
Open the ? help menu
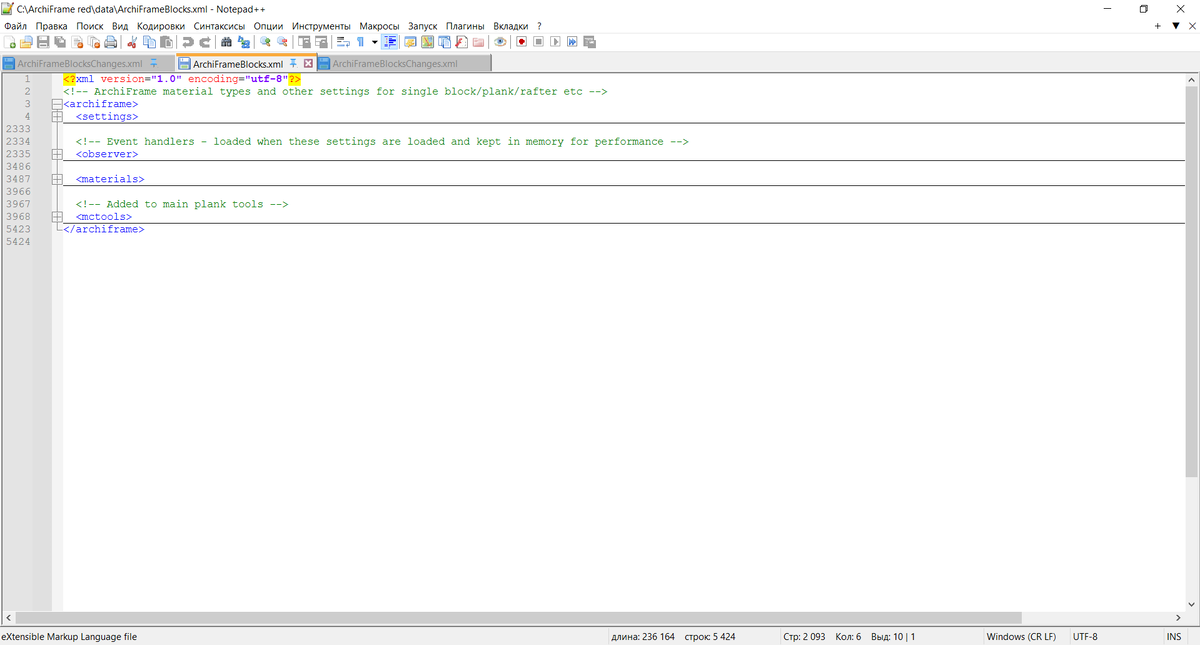click(539, 26)
